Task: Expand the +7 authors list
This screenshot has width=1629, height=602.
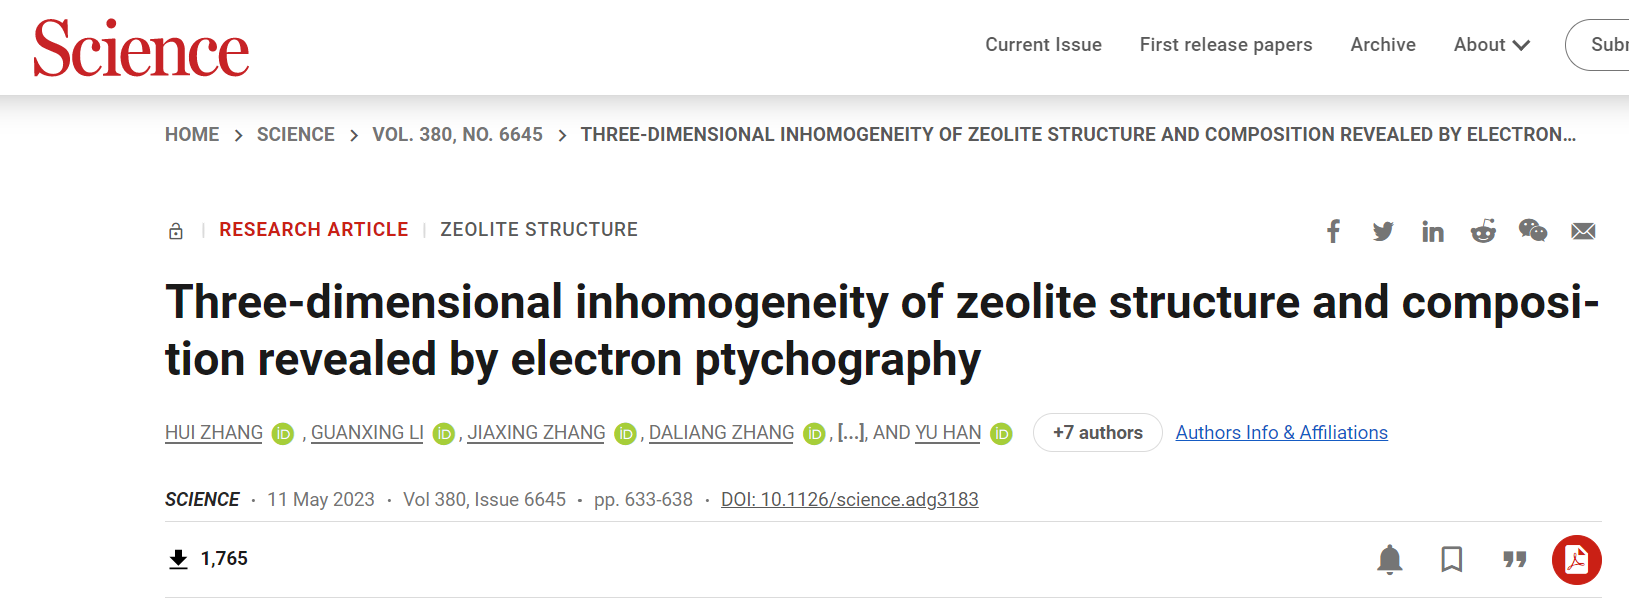Action: coord(1098,433)
